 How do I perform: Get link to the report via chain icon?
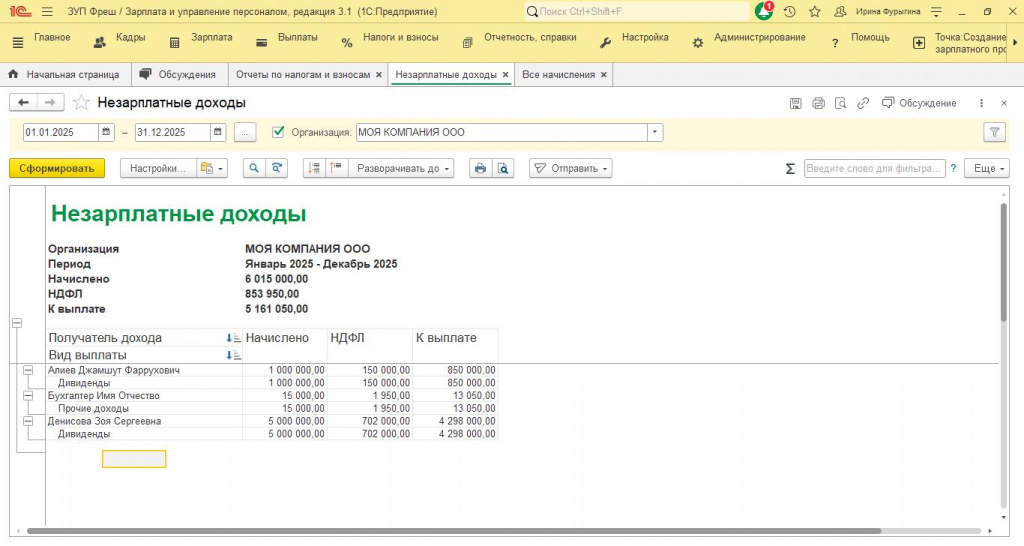[863, 103]
